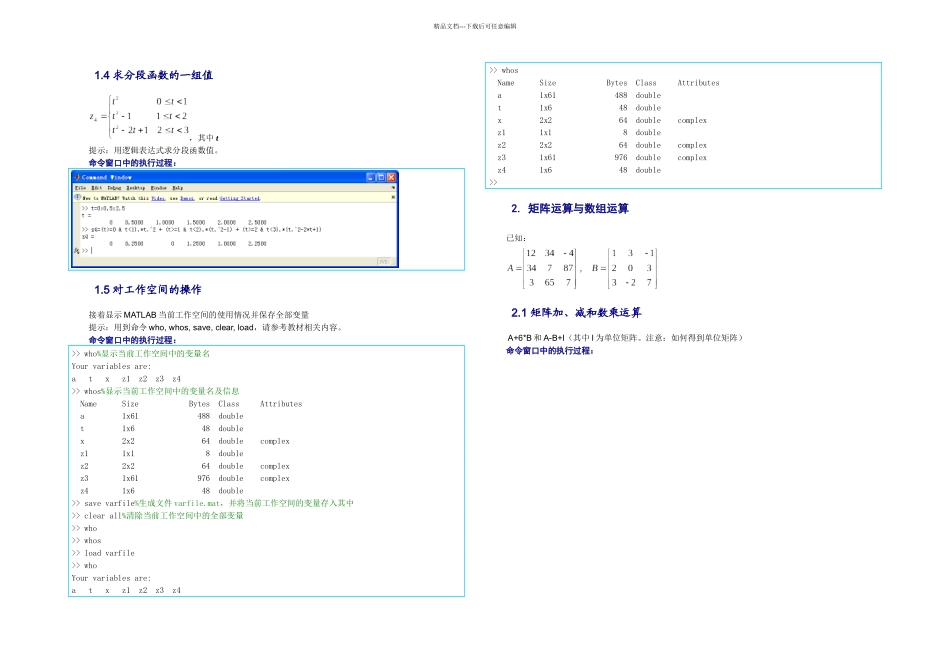Close the Command Window
Image resolution: width=950 pixels, height=672 pixels.
[391, 178]
